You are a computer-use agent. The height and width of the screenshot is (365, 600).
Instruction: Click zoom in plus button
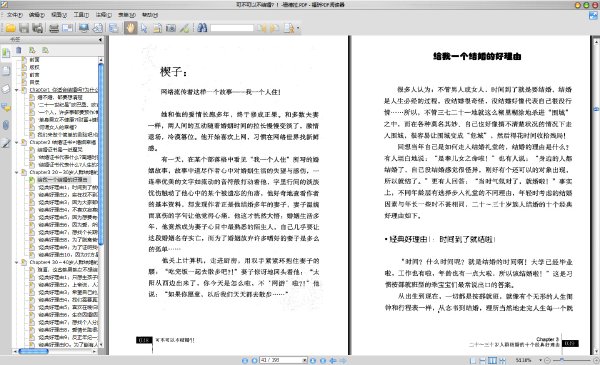(x=596, y=360)
